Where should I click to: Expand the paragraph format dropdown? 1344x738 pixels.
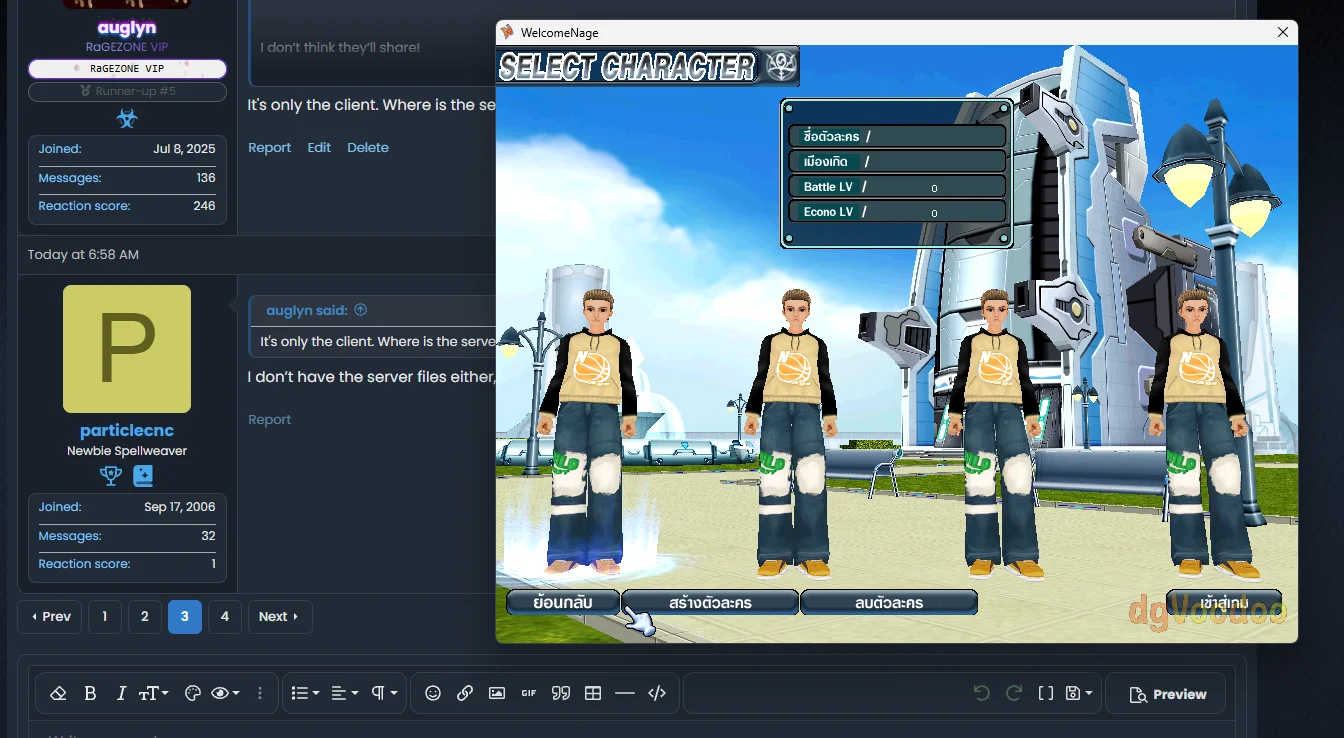tap(384, 693)
